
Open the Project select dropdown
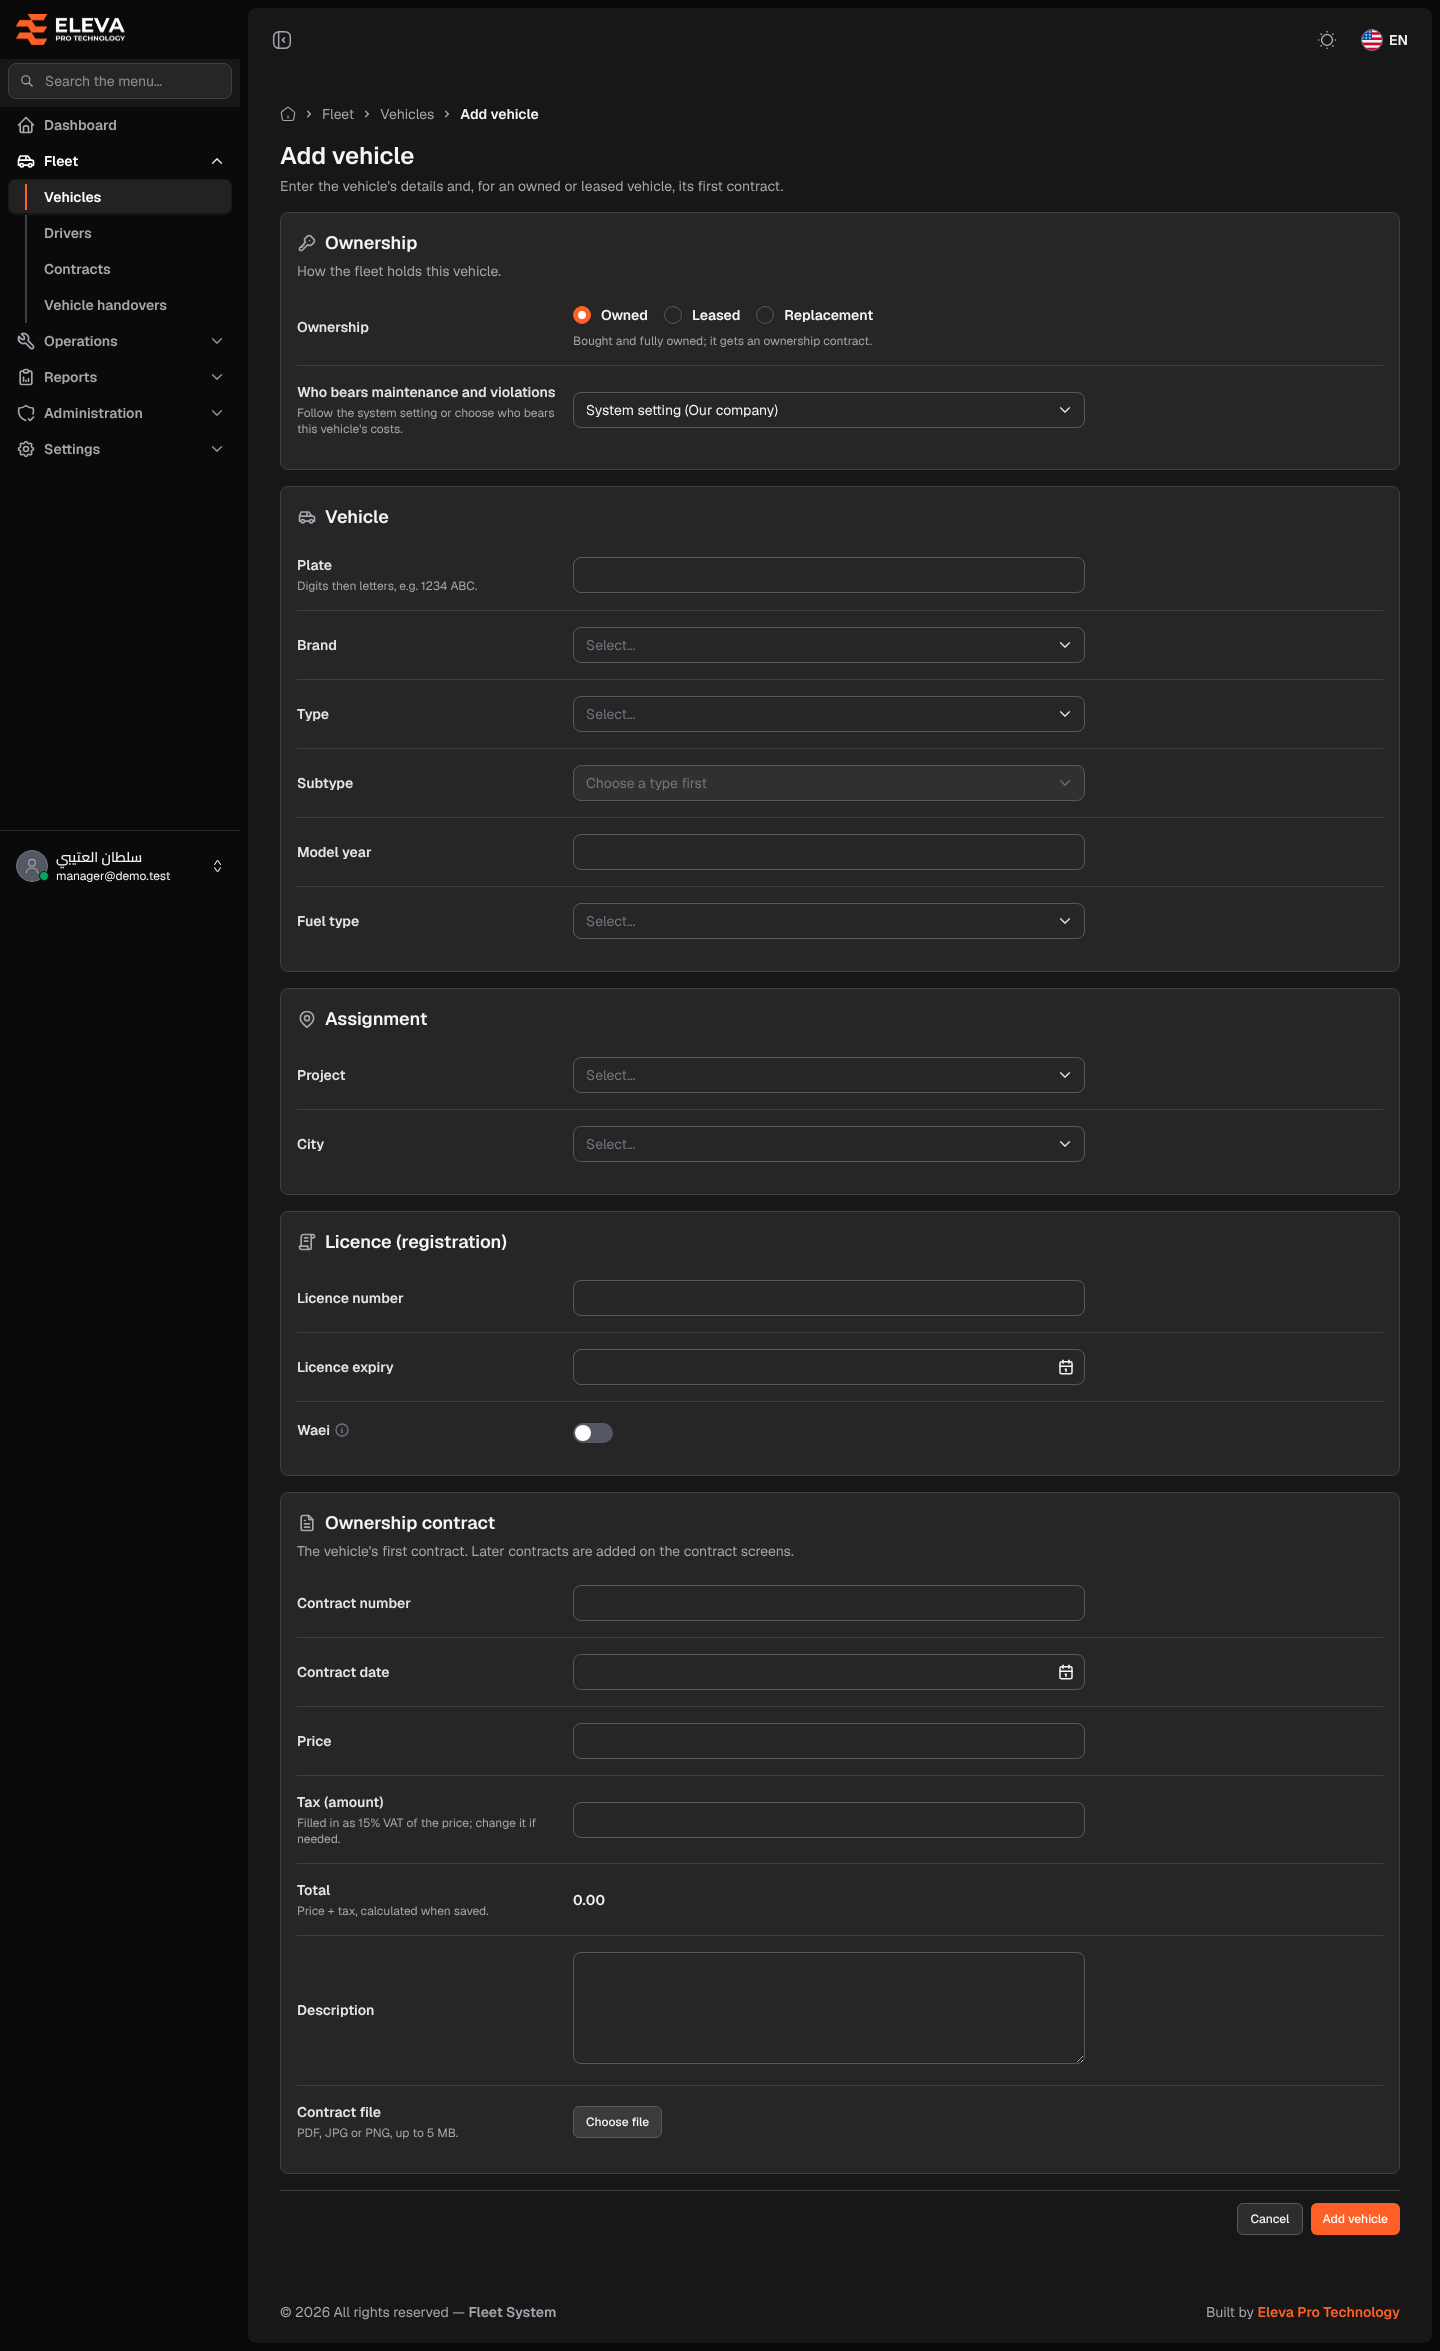pos(829,1075)
